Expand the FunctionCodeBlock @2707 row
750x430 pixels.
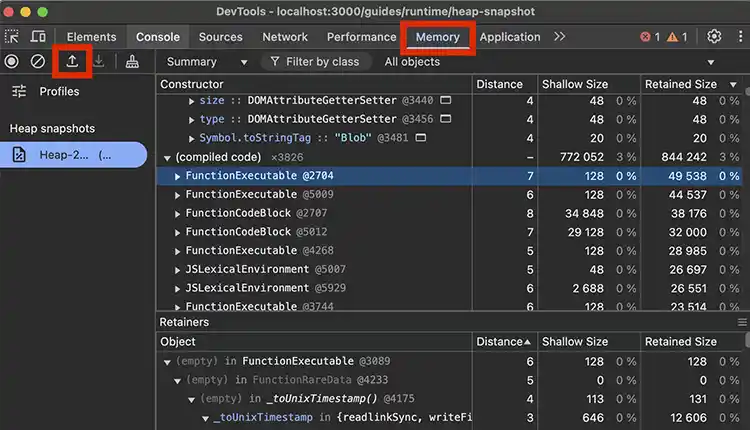point(178,213)
